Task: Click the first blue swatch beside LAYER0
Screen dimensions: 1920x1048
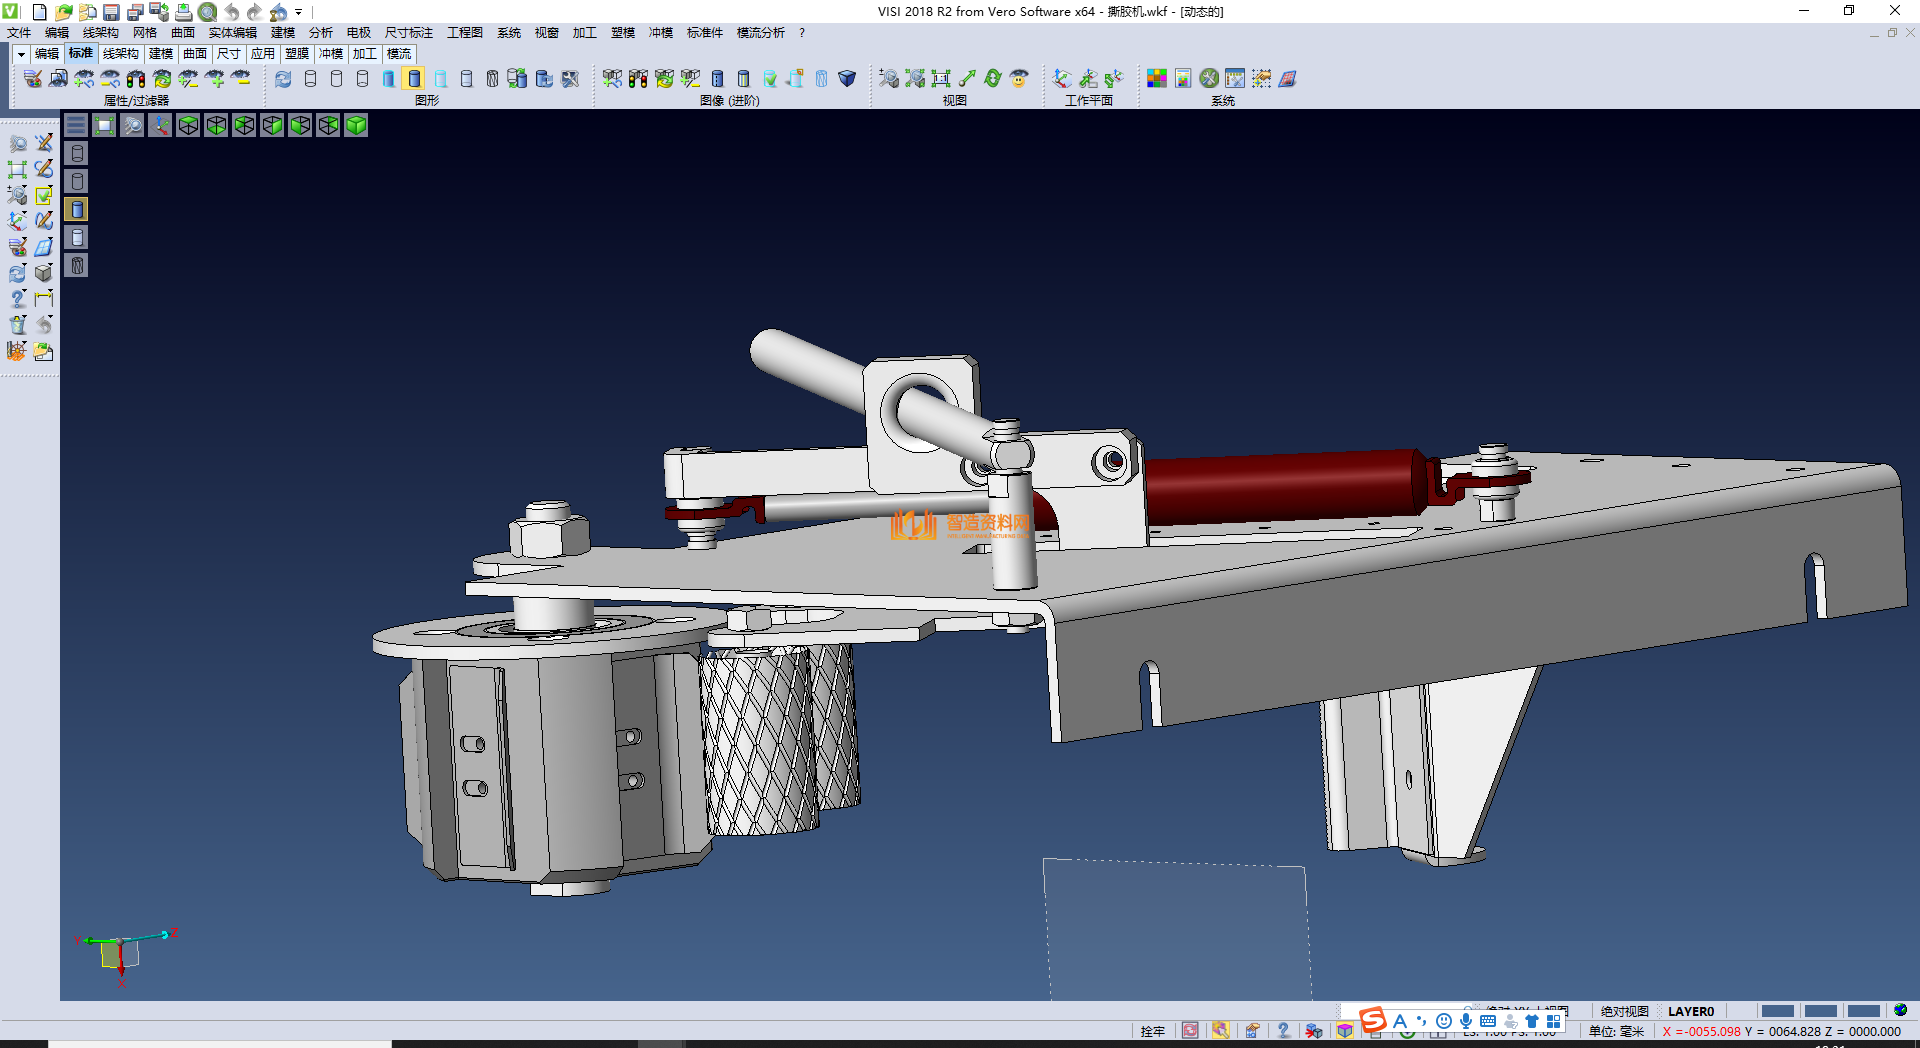Action: pyautogui.click(x=1777, y=1011)
